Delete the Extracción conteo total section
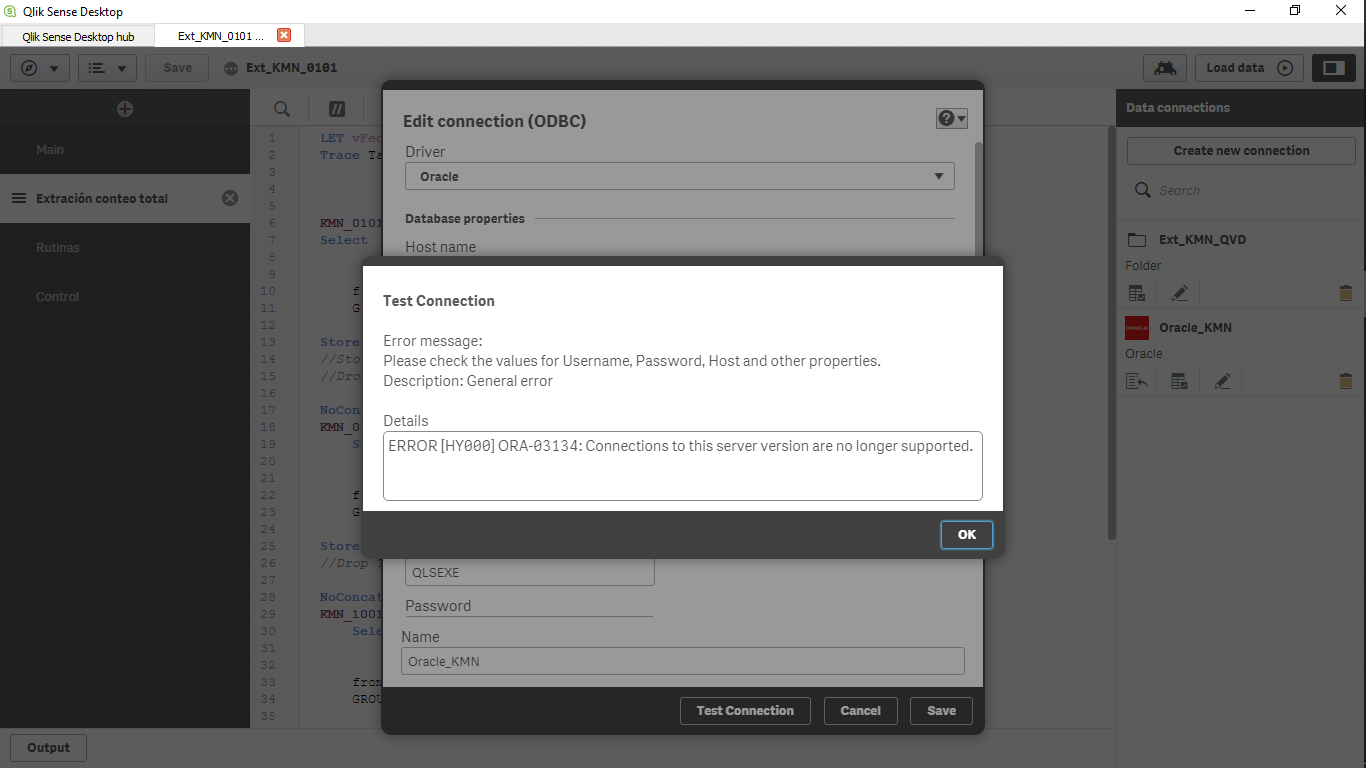This screenshot has width=1366, height=768. (230, 198)
